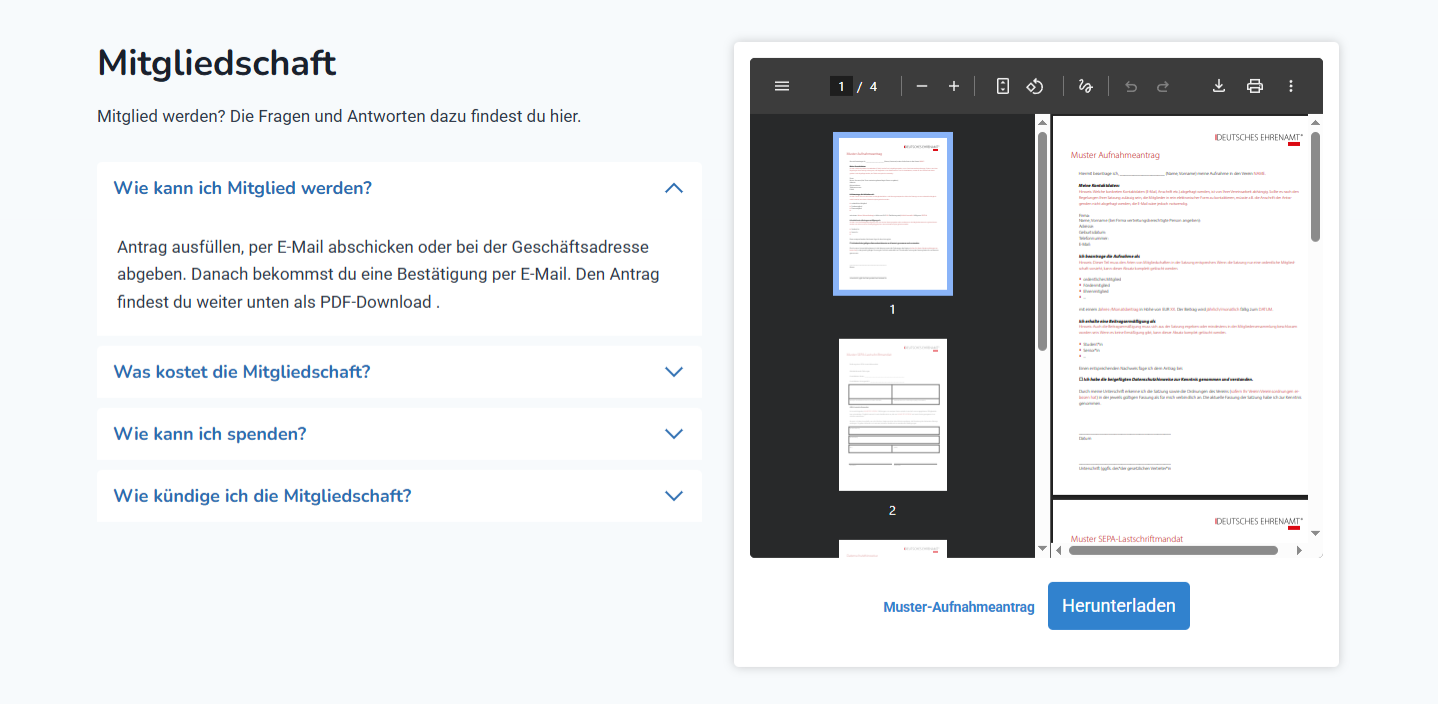This screenshot has height=704, width=1438.
Task: Click the PDF page number field
Action: [841, 86]
